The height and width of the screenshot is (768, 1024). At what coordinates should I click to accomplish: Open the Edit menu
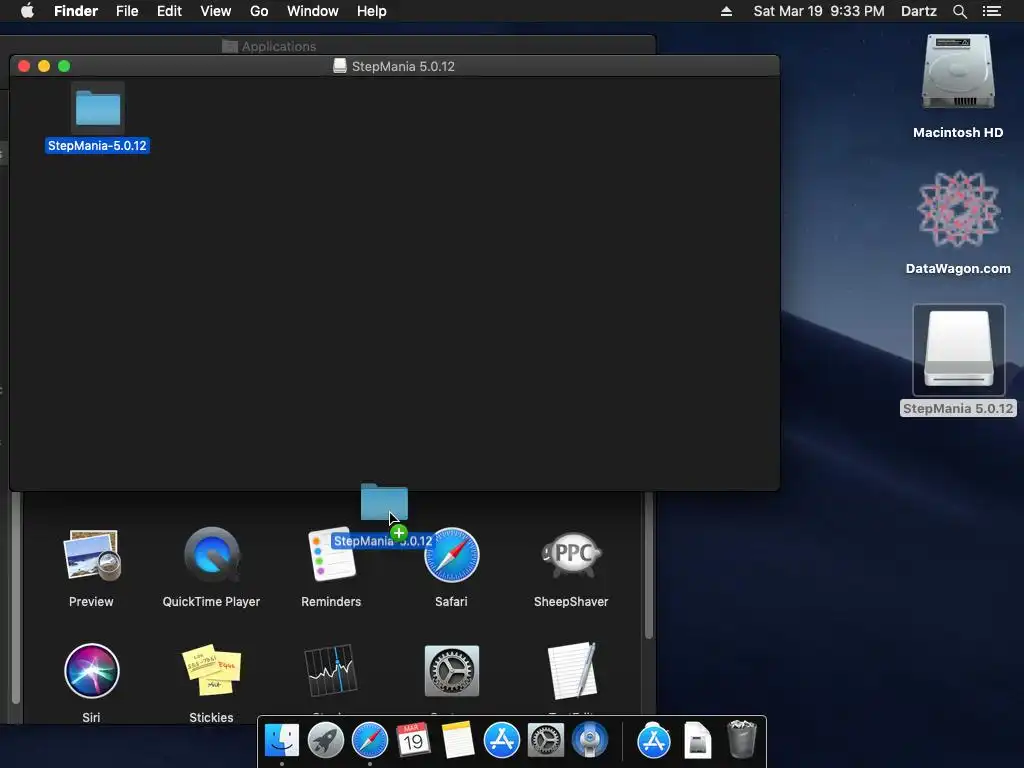tap(169, 11)
